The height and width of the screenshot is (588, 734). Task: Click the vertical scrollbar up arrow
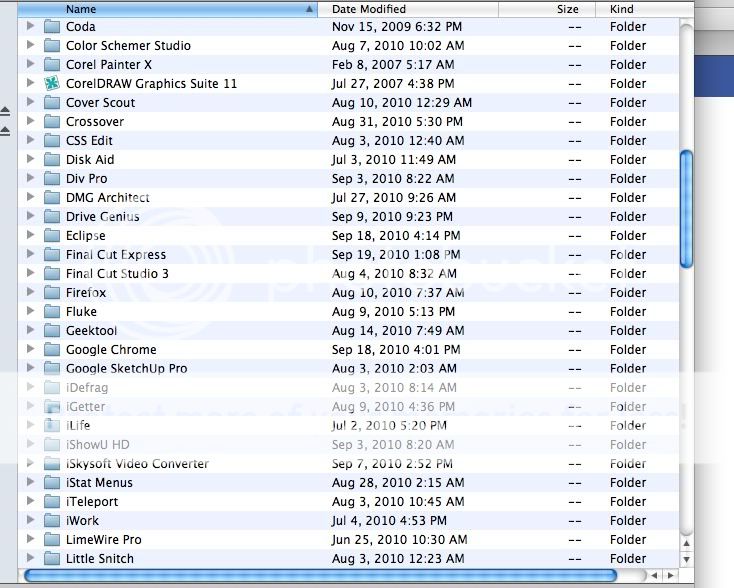[686, 544]
